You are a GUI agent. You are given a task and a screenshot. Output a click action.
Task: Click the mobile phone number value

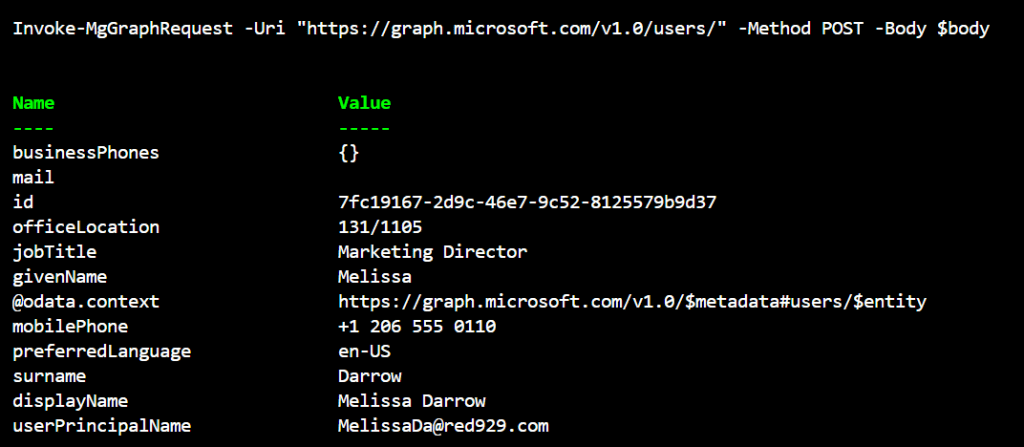pyautogui.click(x=417, y=327)
